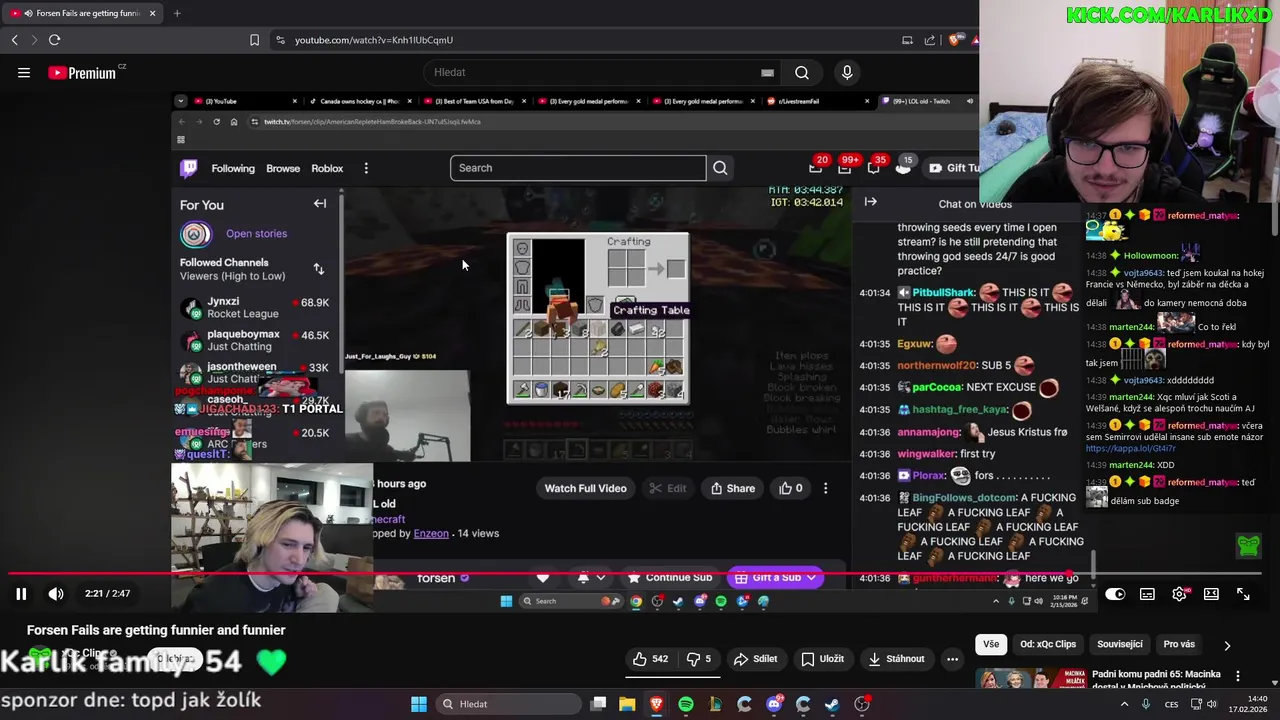
Task: Switch keyboard layout via 'CES' indicator
Action: pos(1171,704)
